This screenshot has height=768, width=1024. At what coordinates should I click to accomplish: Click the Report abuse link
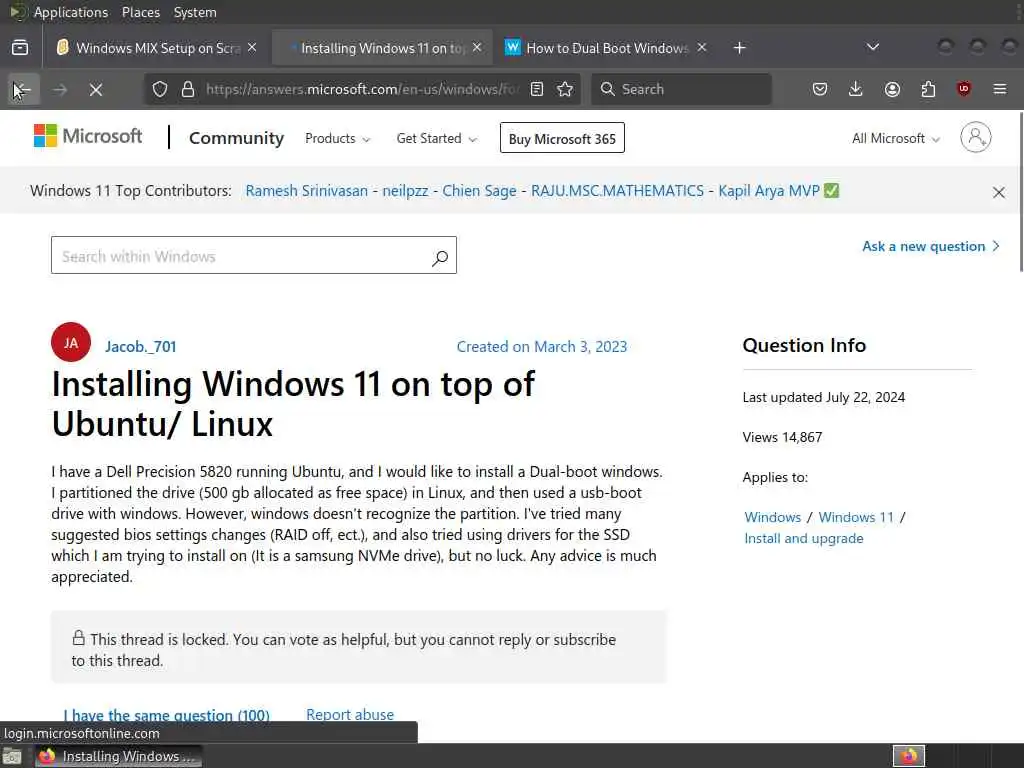pos(350,714)
